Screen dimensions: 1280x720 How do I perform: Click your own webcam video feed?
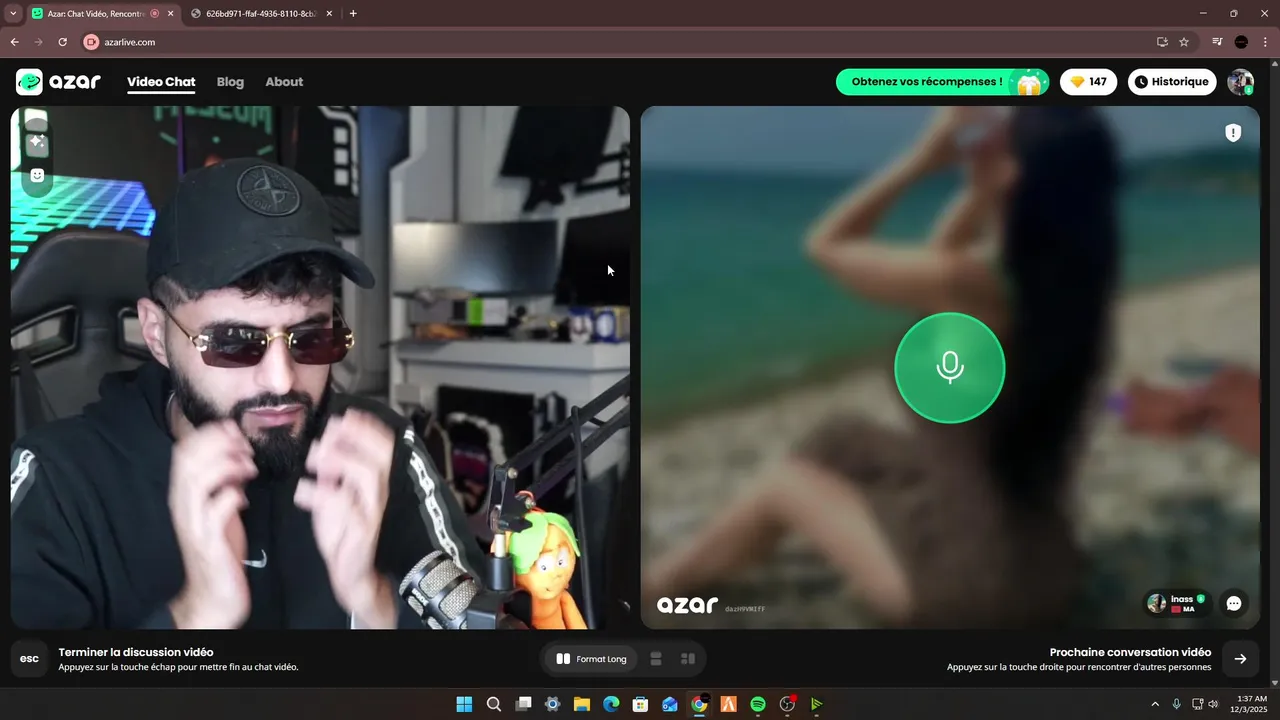(320, 367)
